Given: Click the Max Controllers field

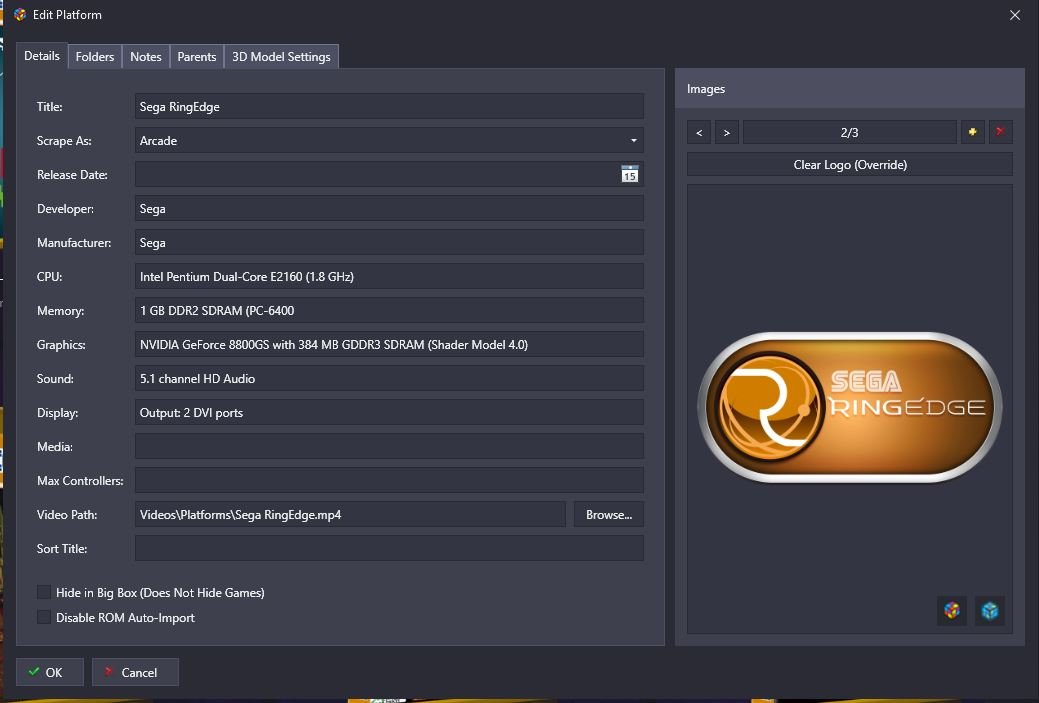Looking at the screenshot, I should pyautogui.click(x=389, y=480).
